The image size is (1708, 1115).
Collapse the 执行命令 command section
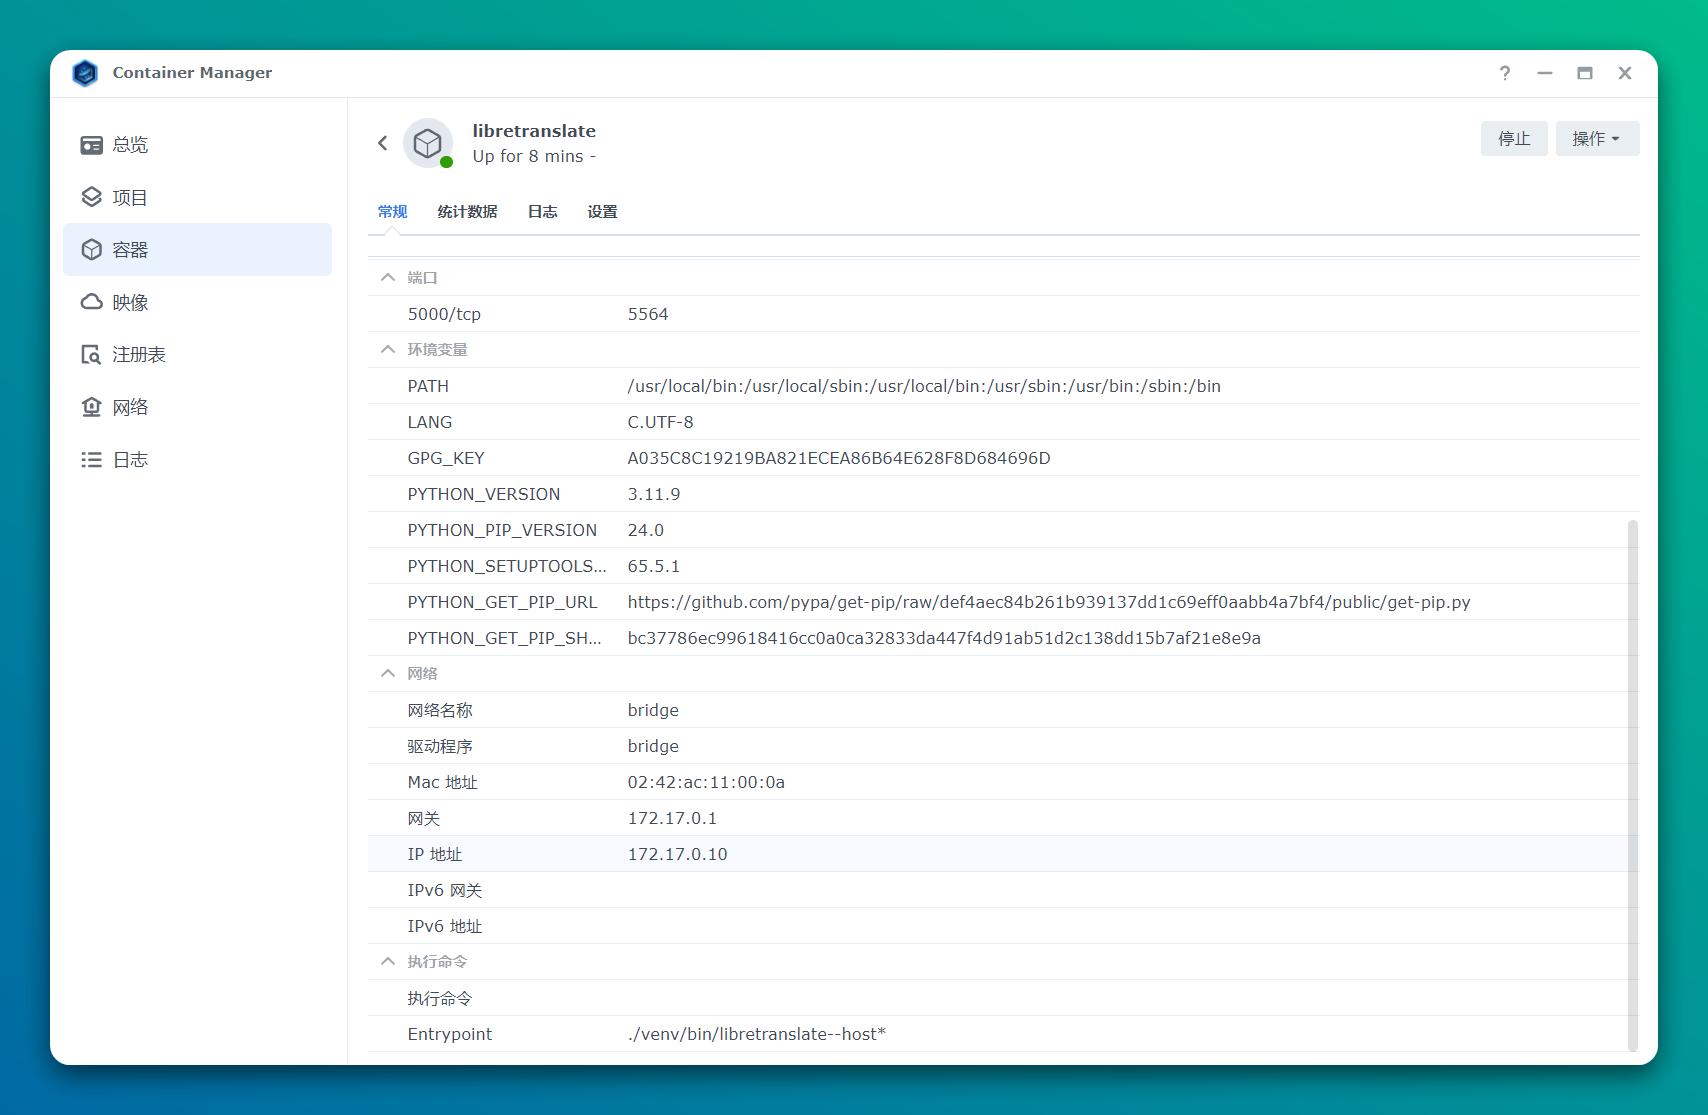(x=388, y=961)
